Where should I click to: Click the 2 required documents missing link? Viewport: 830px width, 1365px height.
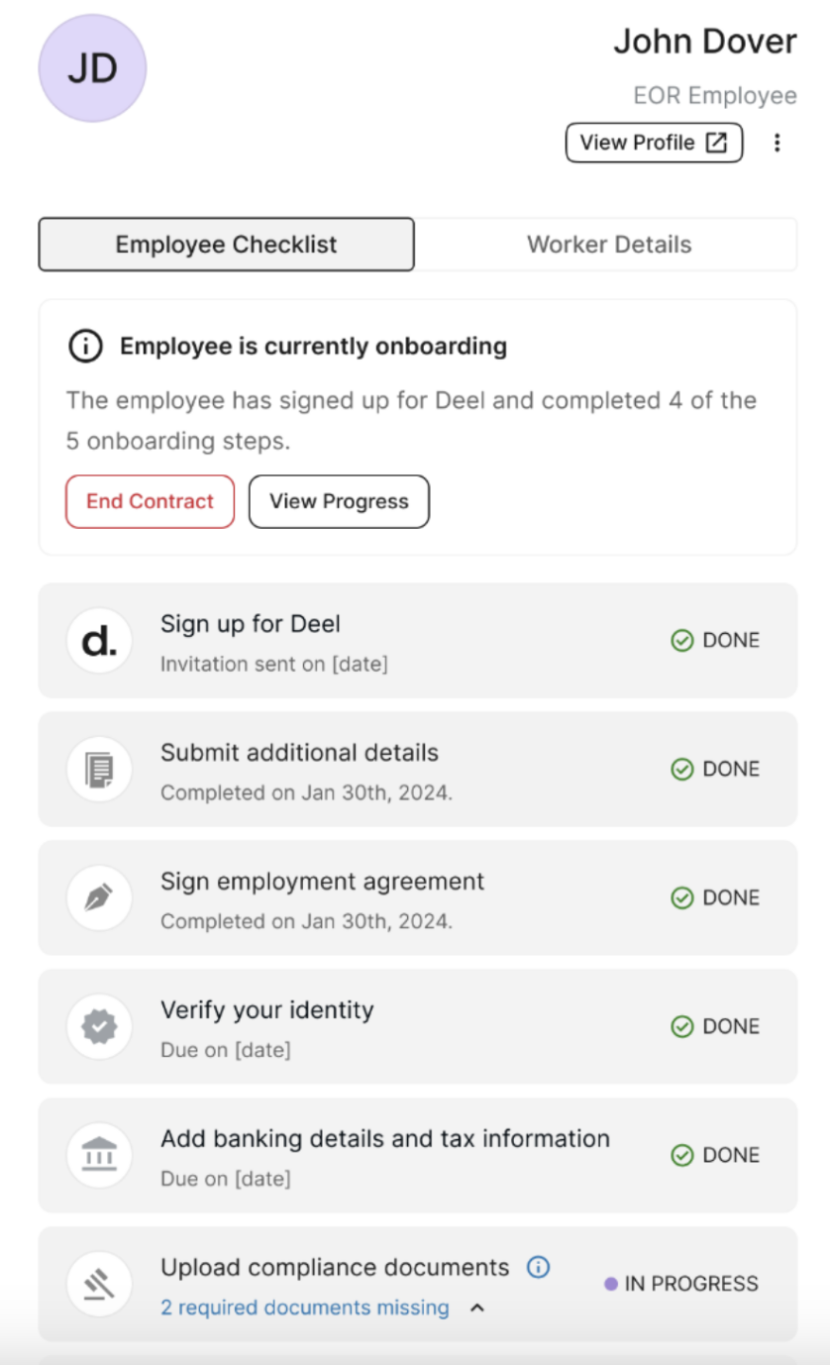pos(303,1307)
